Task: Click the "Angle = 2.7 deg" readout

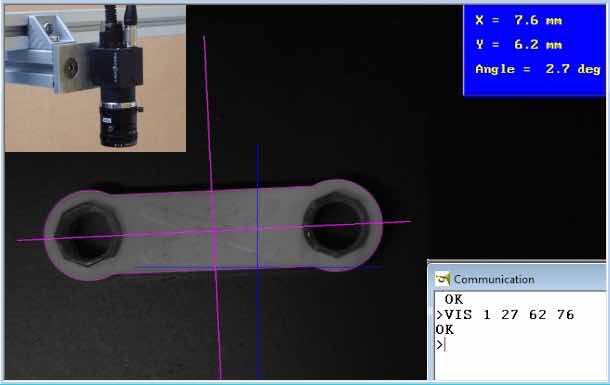Action: click(538, 69)
